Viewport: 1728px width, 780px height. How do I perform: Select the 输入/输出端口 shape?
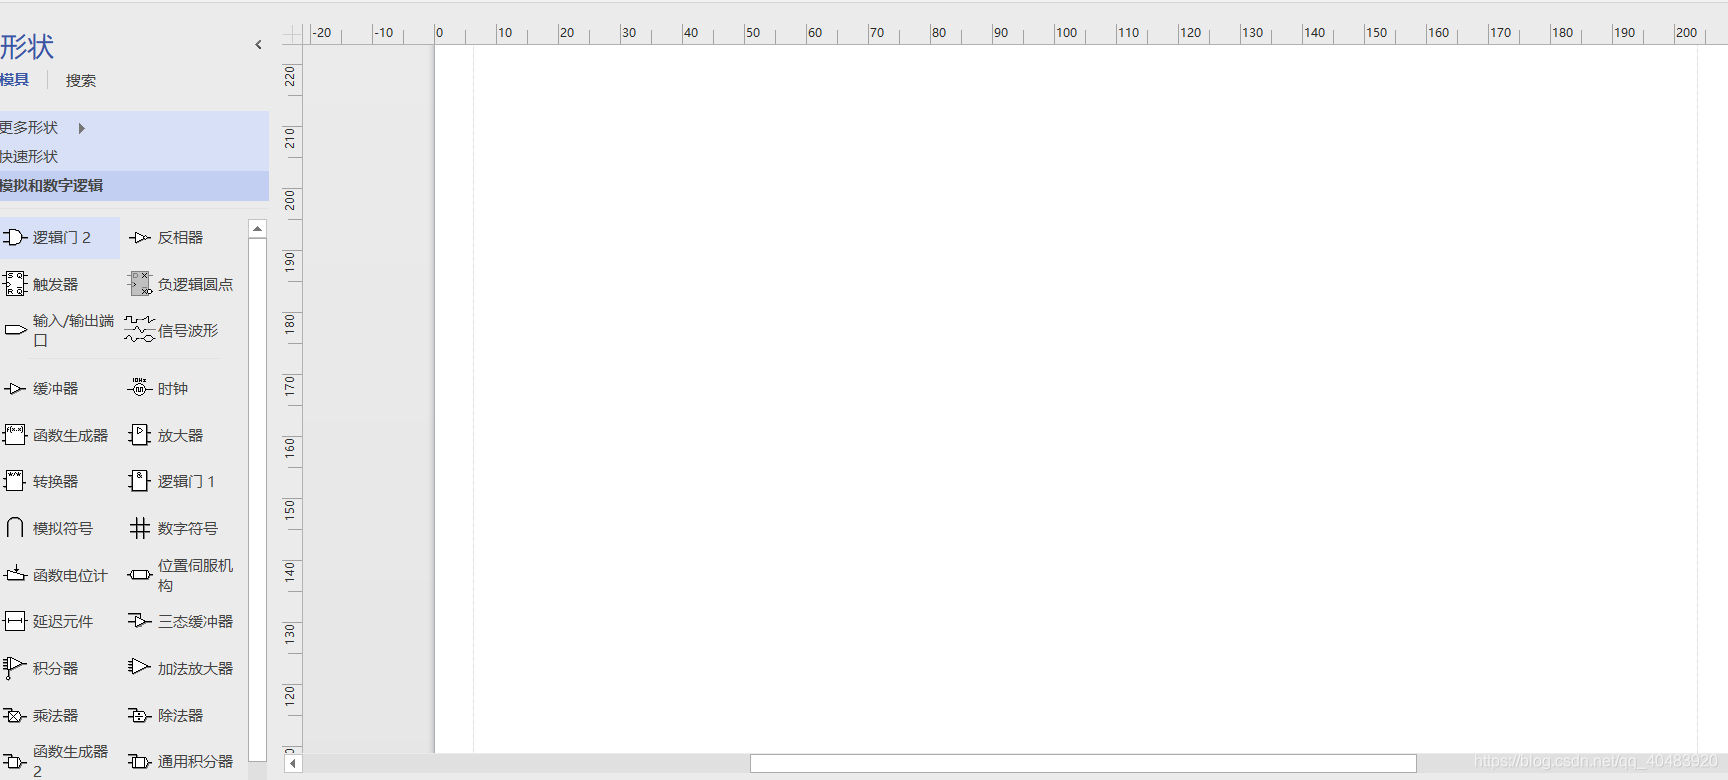tap(58, 330)
